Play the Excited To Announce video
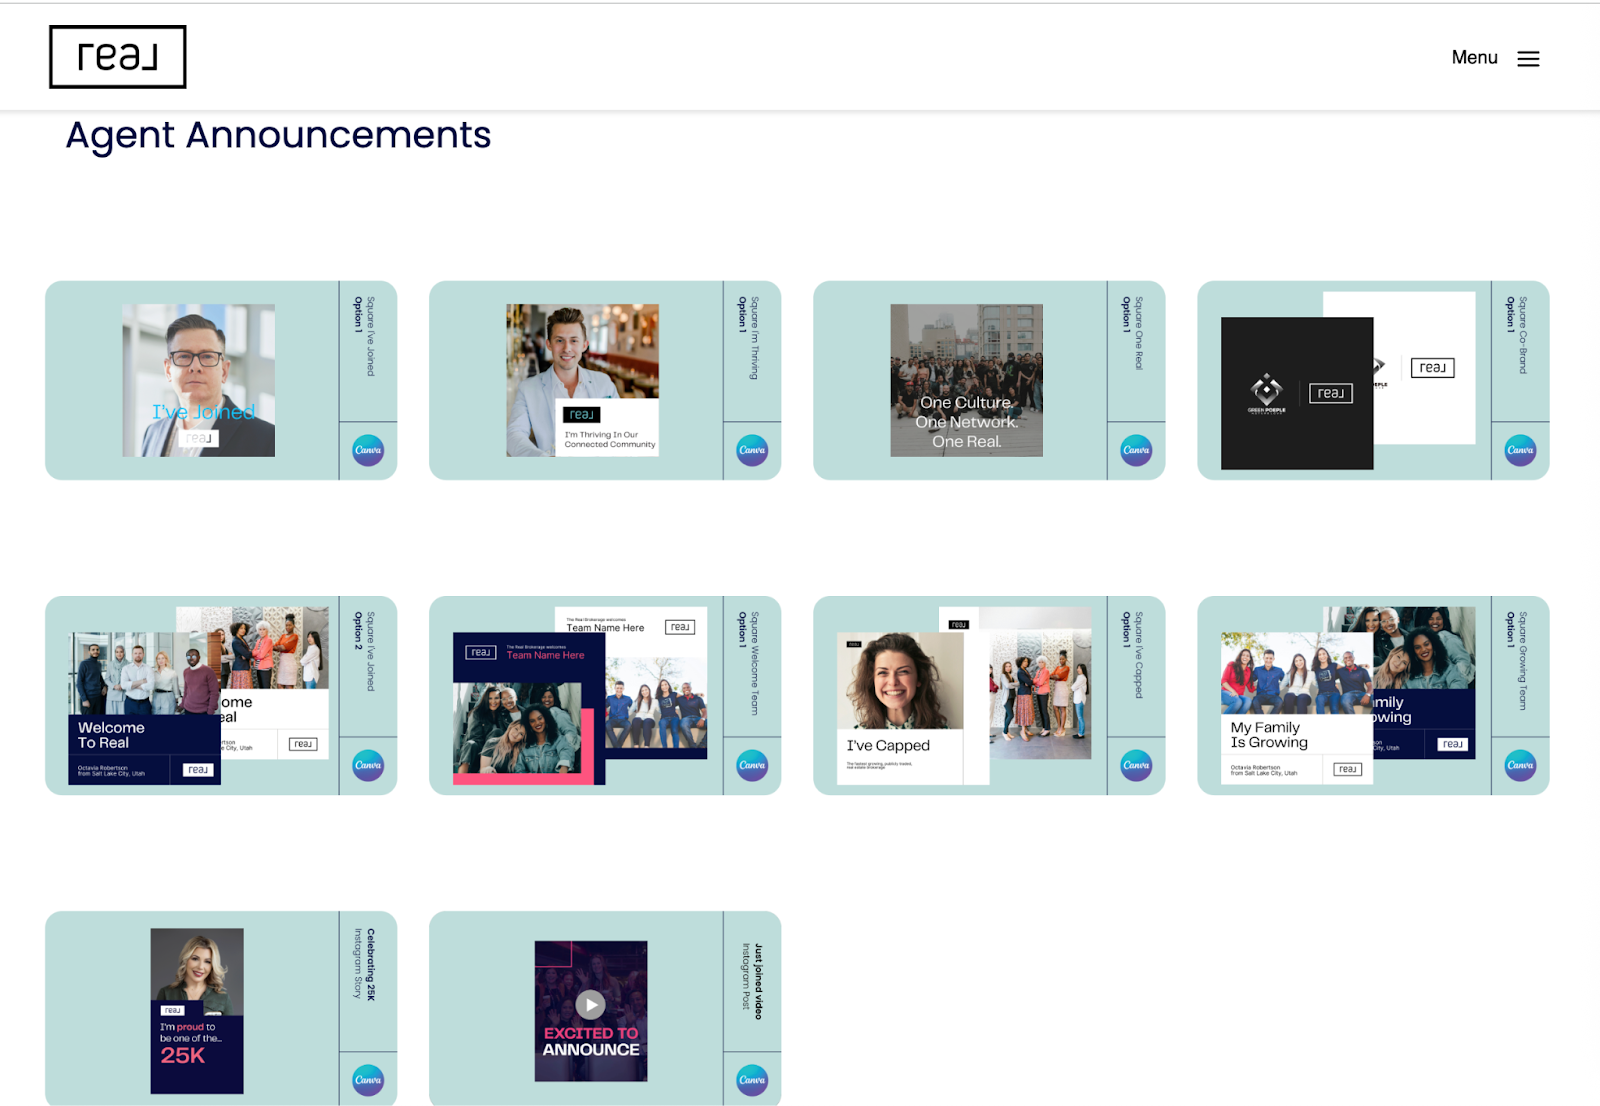Viewport: 1600px width, 1106px height. coord(590,1004)
